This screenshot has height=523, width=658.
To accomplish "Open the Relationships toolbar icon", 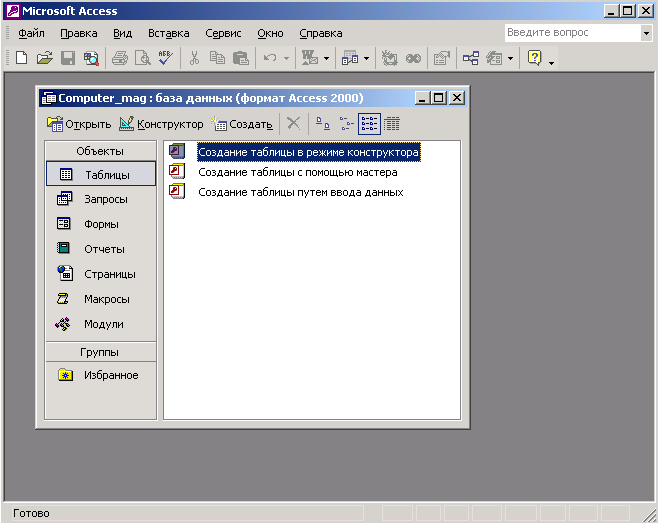I will tap(471, 58).
